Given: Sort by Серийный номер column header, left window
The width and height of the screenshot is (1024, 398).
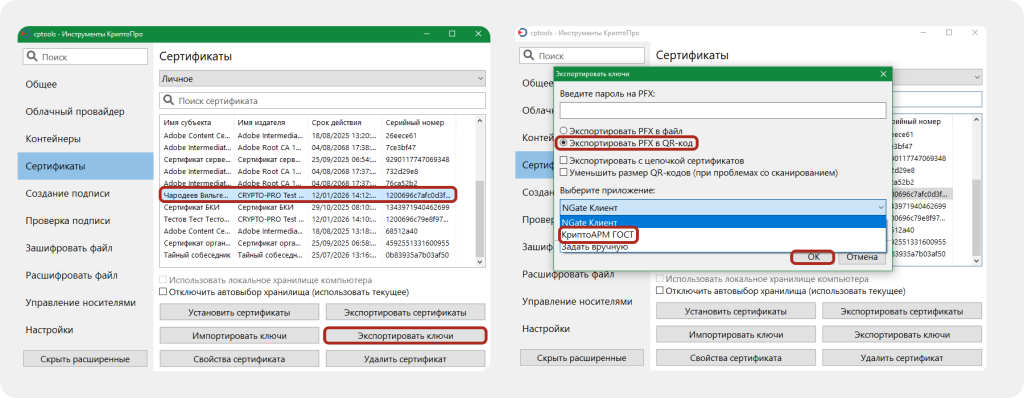Looking at the screenshot, I should coord(419,122).
